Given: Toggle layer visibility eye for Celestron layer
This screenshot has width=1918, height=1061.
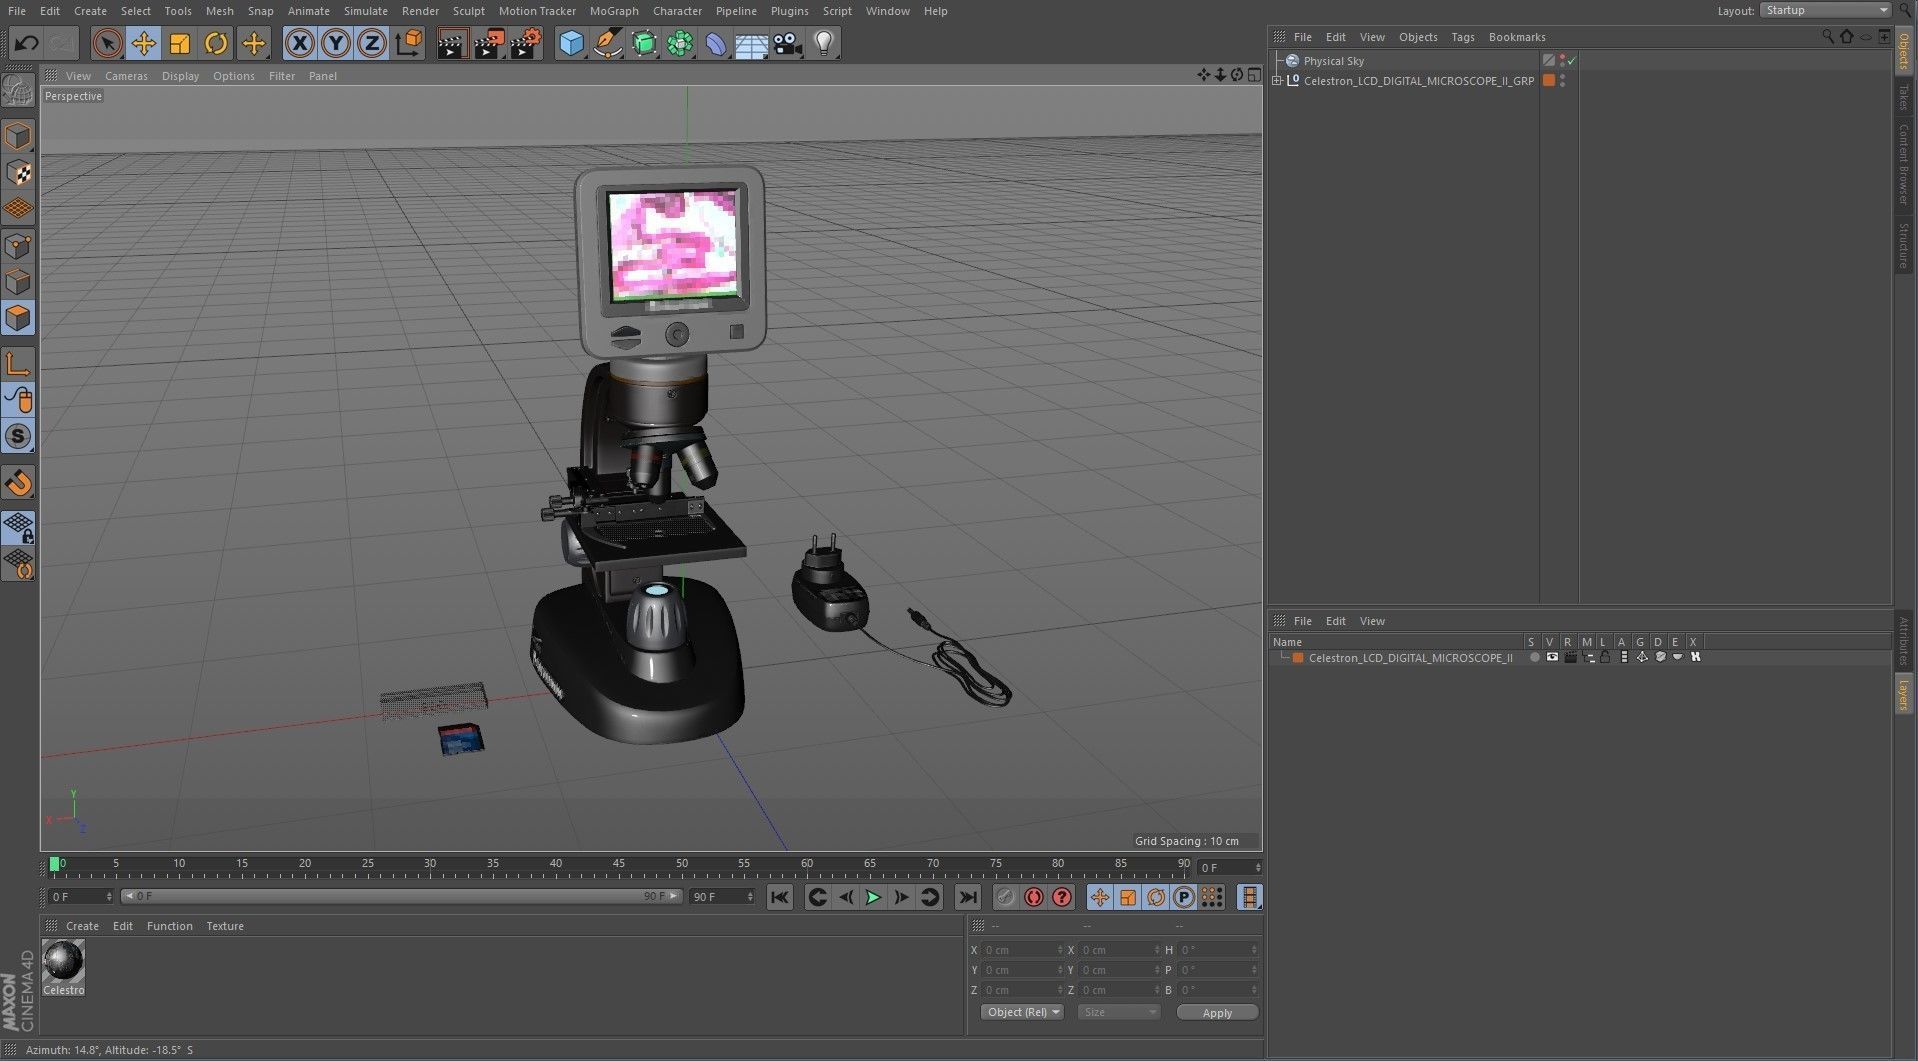Looking at the screenshot, I should click(1551, 657).
